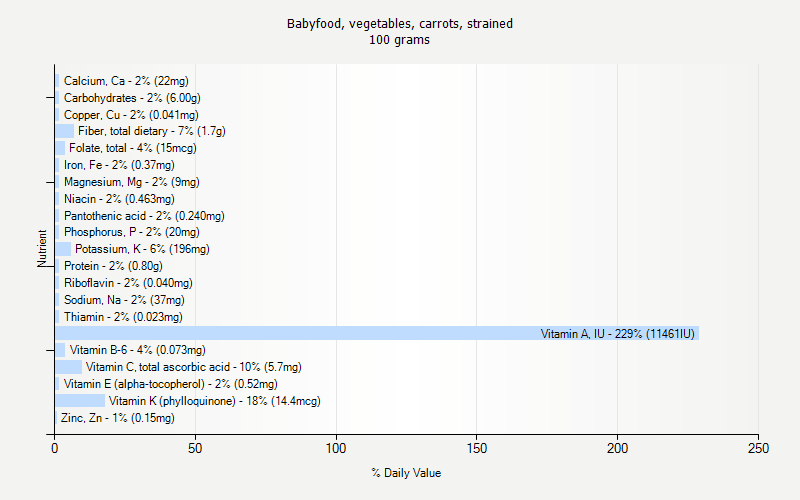Click the 100 tick label on x-axis
Viewport: 800px width, 500px height.
point(336,448)
